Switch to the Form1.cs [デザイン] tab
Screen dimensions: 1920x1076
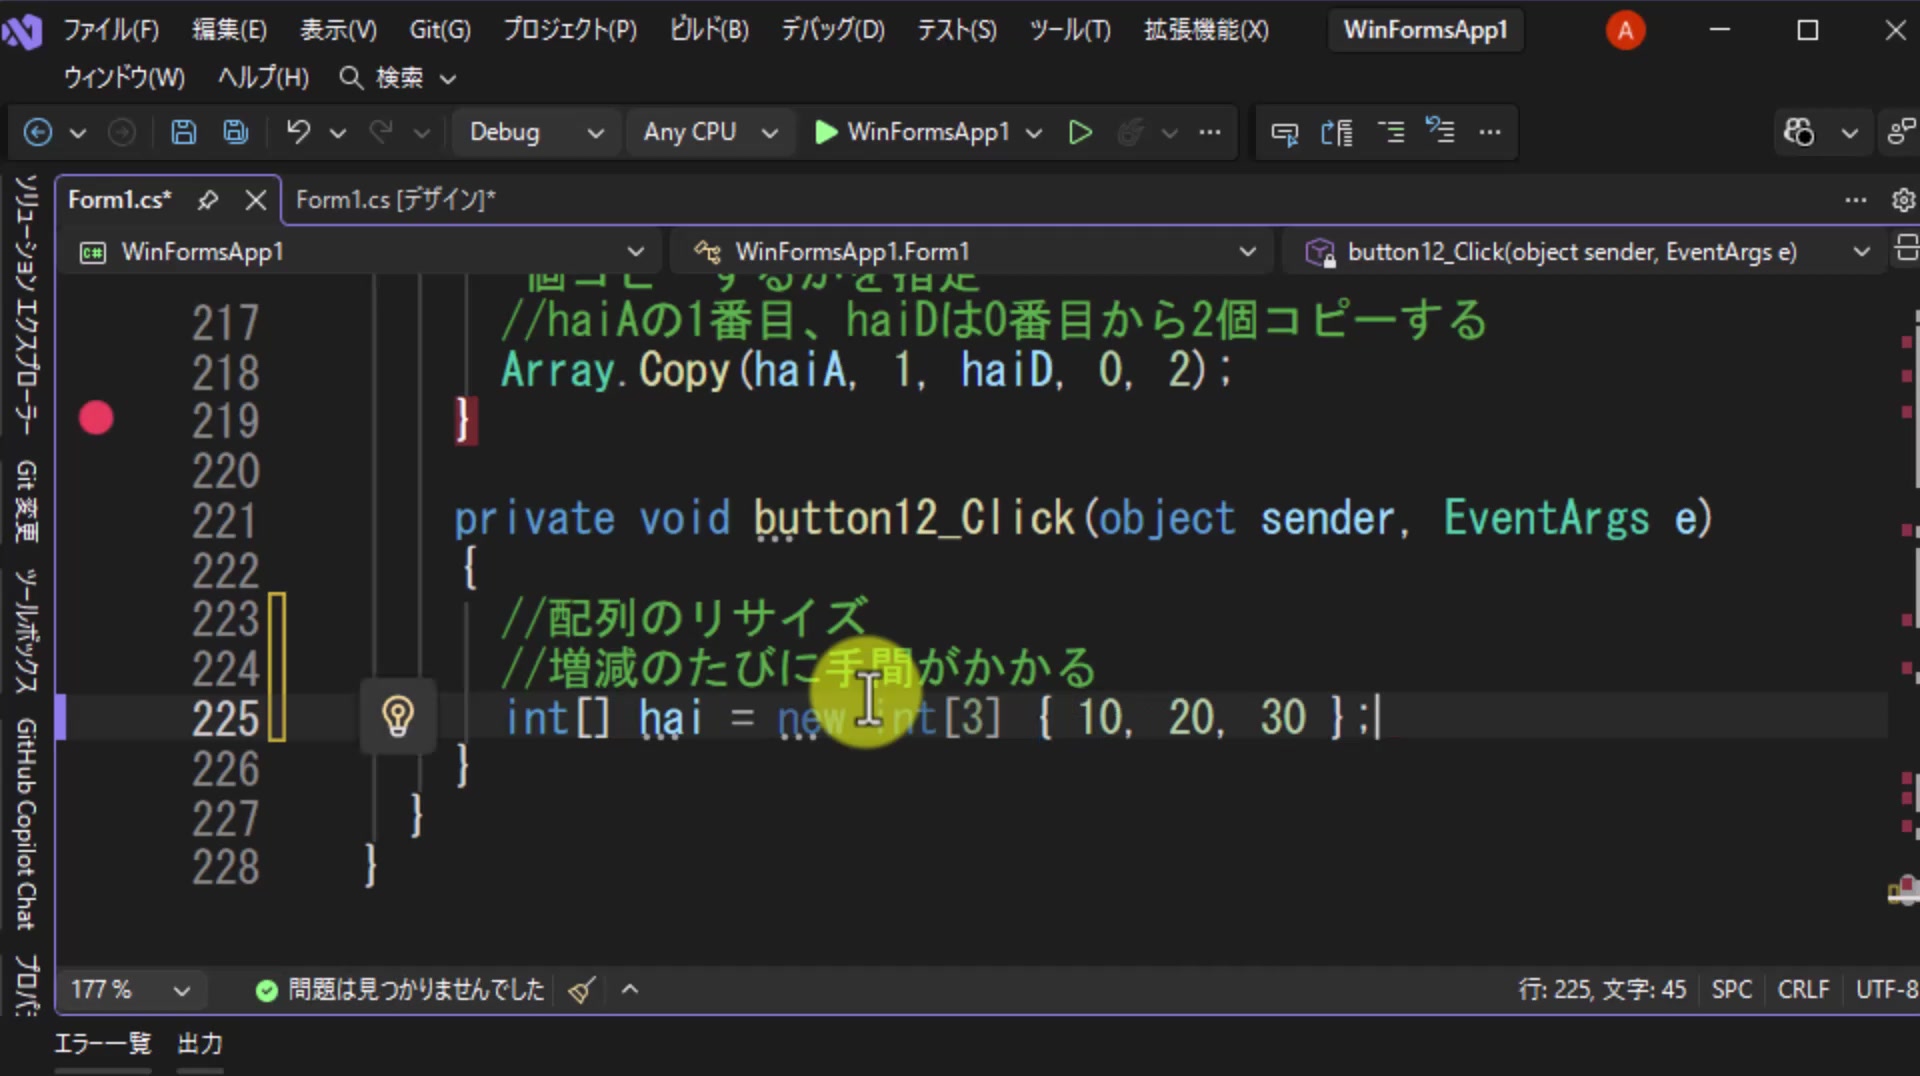coord(395,200)
